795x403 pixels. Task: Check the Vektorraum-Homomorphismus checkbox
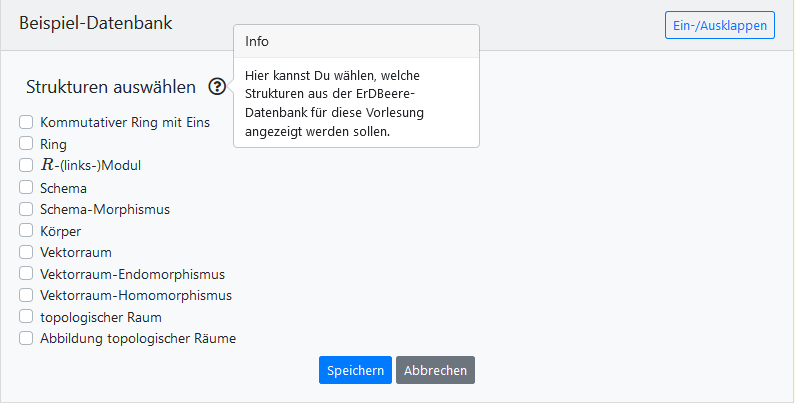tap(26, 295)
